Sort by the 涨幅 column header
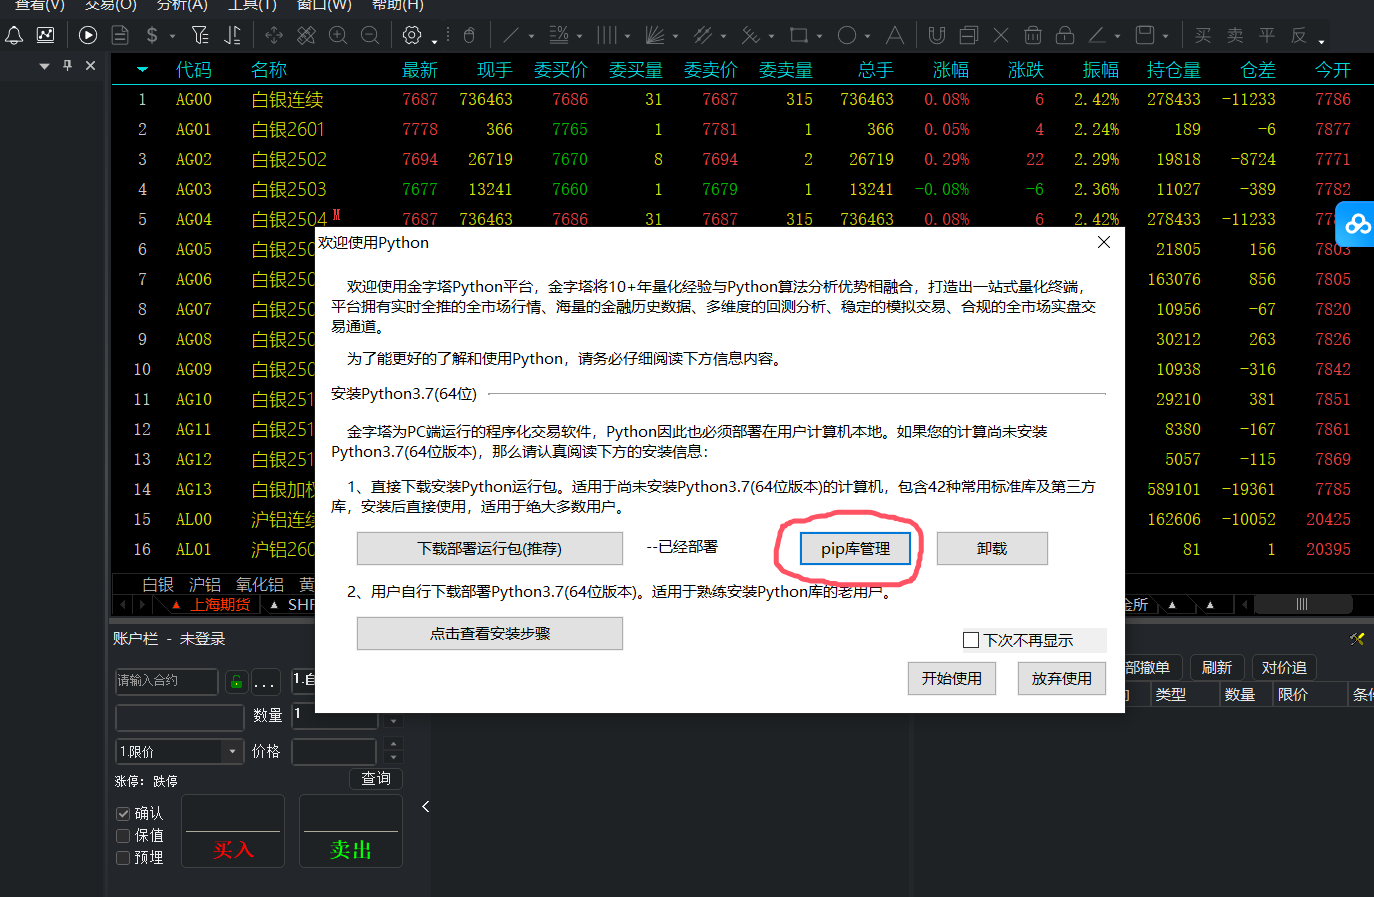Screen dimensions: 1374x897 click(x=951, y=70)
